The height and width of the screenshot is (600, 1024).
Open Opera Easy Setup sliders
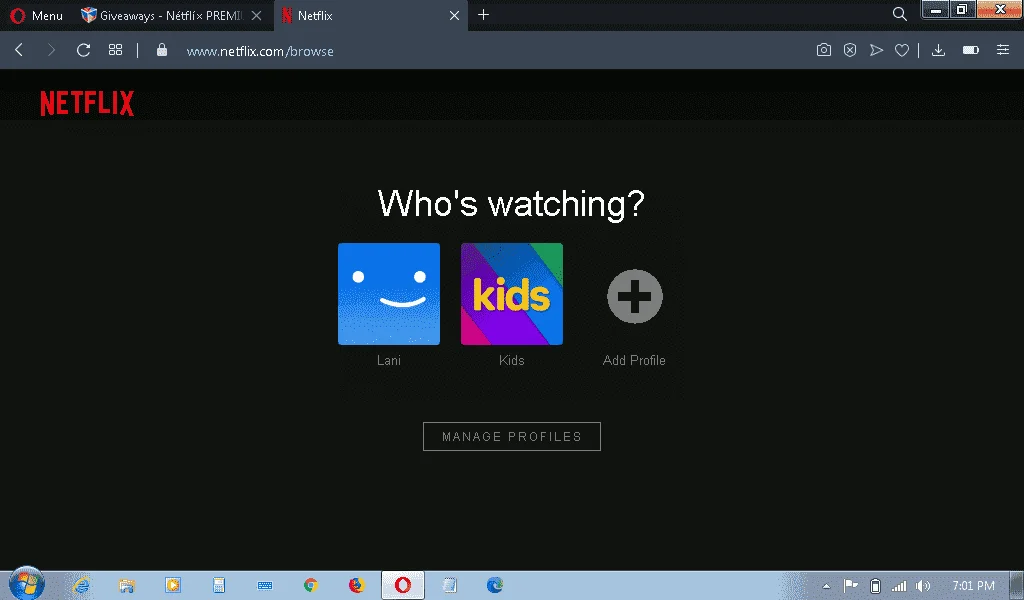coord(1003,50)
